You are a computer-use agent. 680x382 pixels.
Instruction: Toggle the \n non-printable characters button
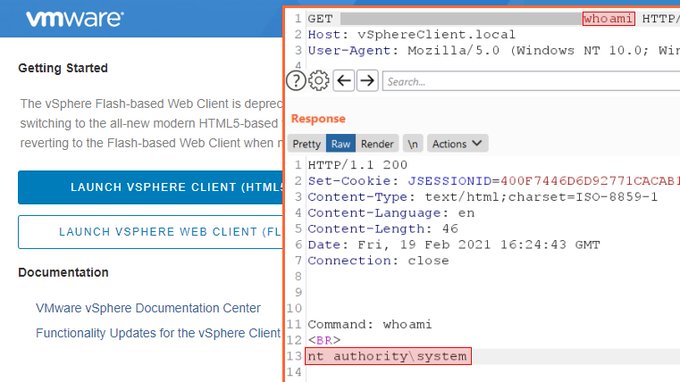click(412, 144)
